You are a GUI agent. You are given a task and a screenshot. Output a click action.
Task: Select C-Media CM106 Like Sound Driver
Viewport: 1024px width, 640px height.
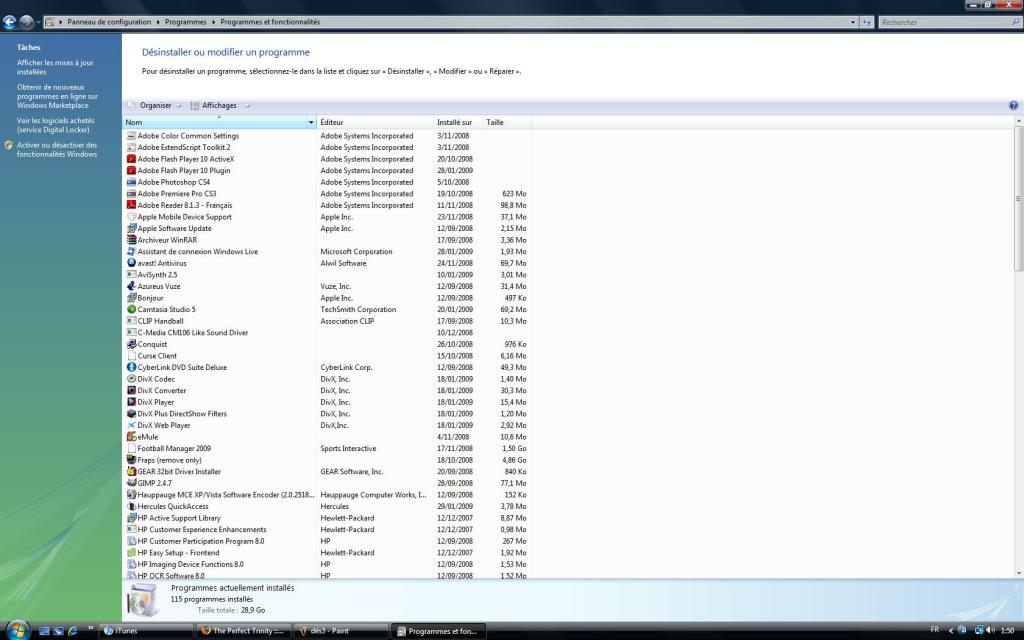[x=327, y=332]
